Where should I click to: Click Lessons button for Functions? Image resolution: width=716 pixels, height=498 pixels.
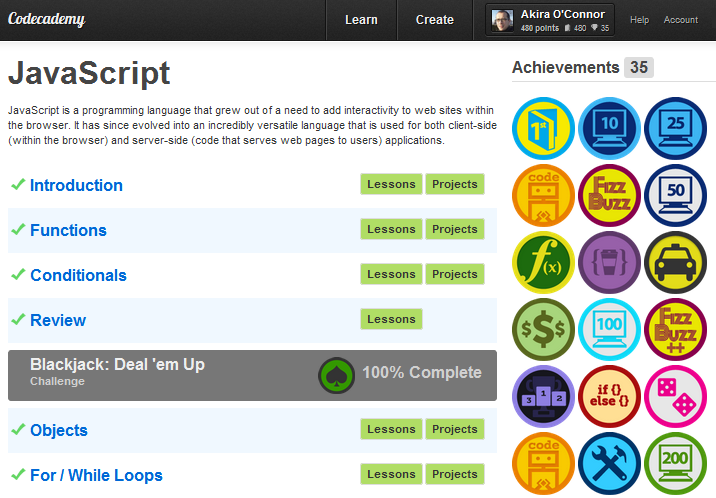click(x=391, y=229)
